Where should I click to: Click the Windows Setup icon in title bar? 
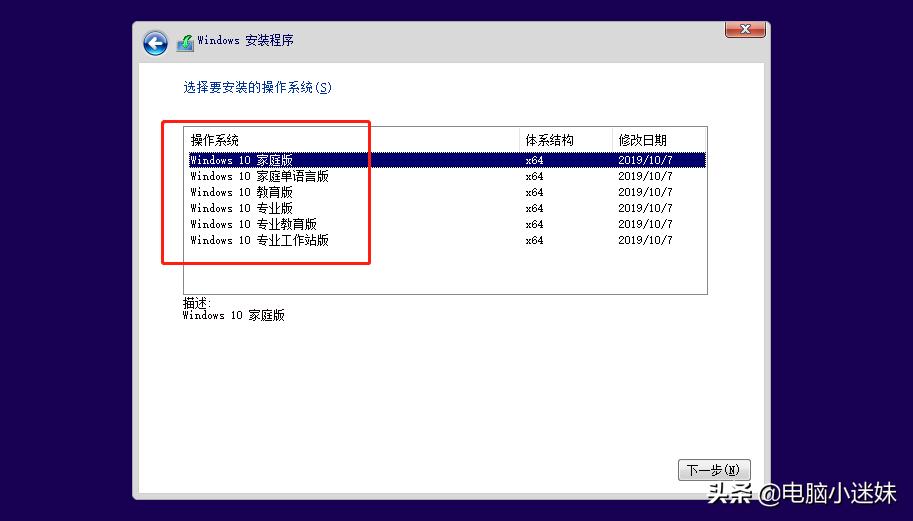click(x=185, y=42)
